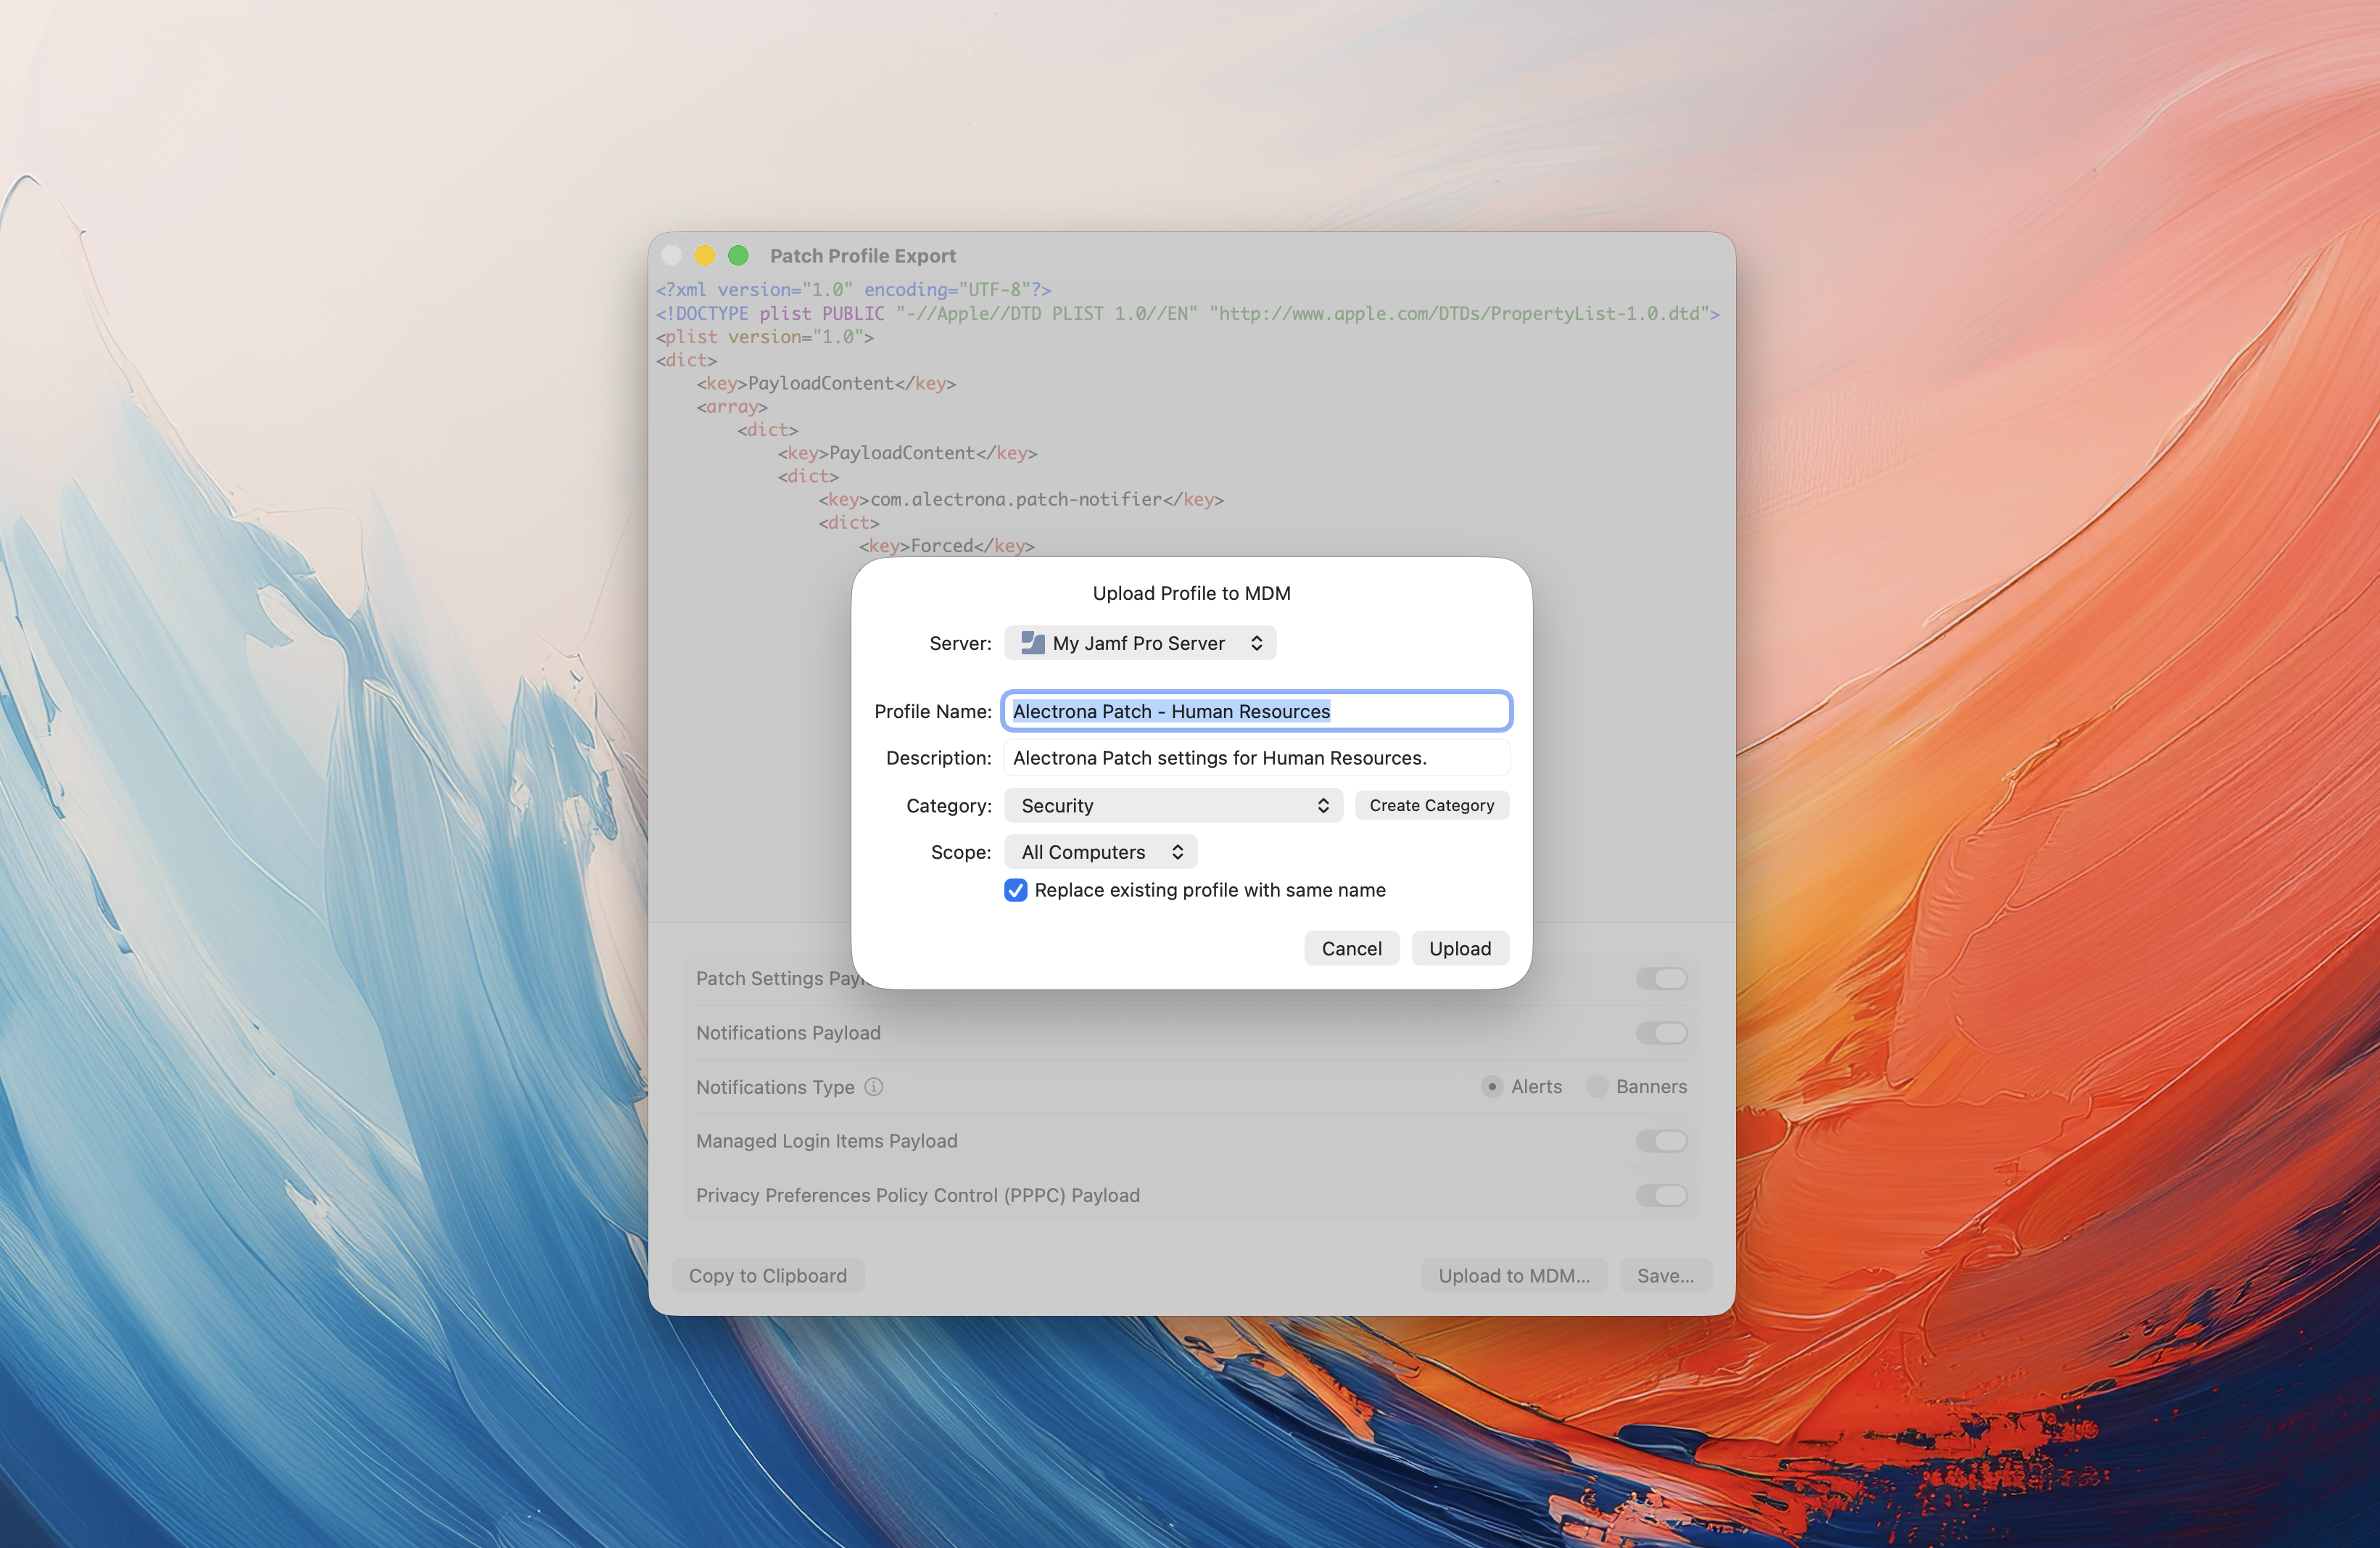Click the yellow minimize window button
The width and height of the screenshot is (2380, 1548).
point(705,256)
